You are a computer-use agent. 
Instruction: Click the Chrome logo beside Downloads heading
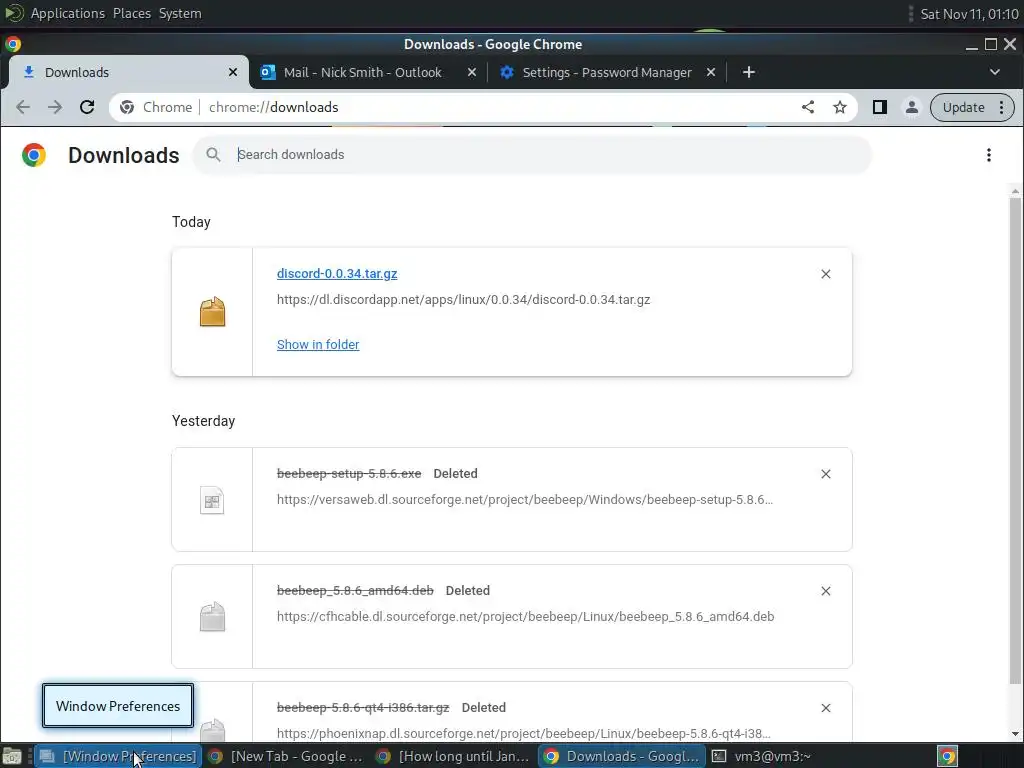33,155
